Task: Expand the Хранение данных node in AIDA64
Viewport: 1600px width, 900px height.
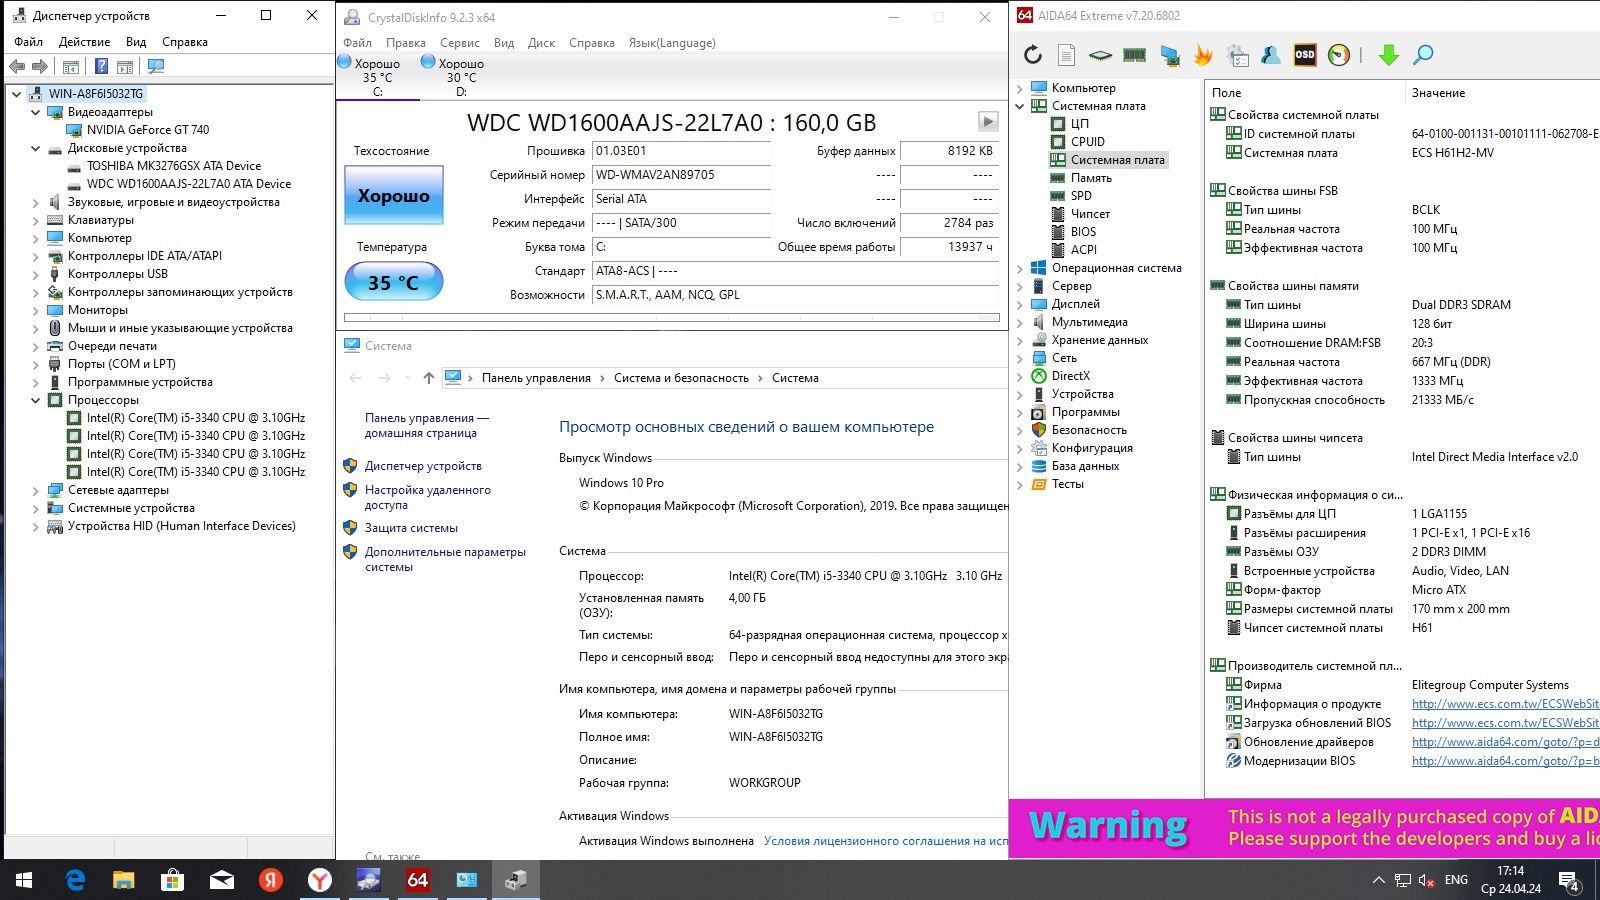Action: point(1020,340)
